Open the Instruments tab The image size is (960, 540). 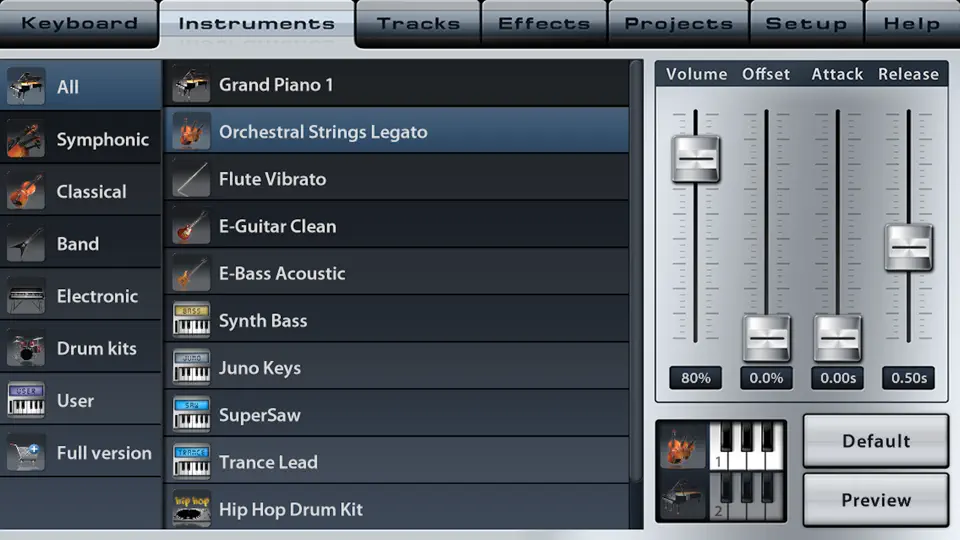point(257,23)
